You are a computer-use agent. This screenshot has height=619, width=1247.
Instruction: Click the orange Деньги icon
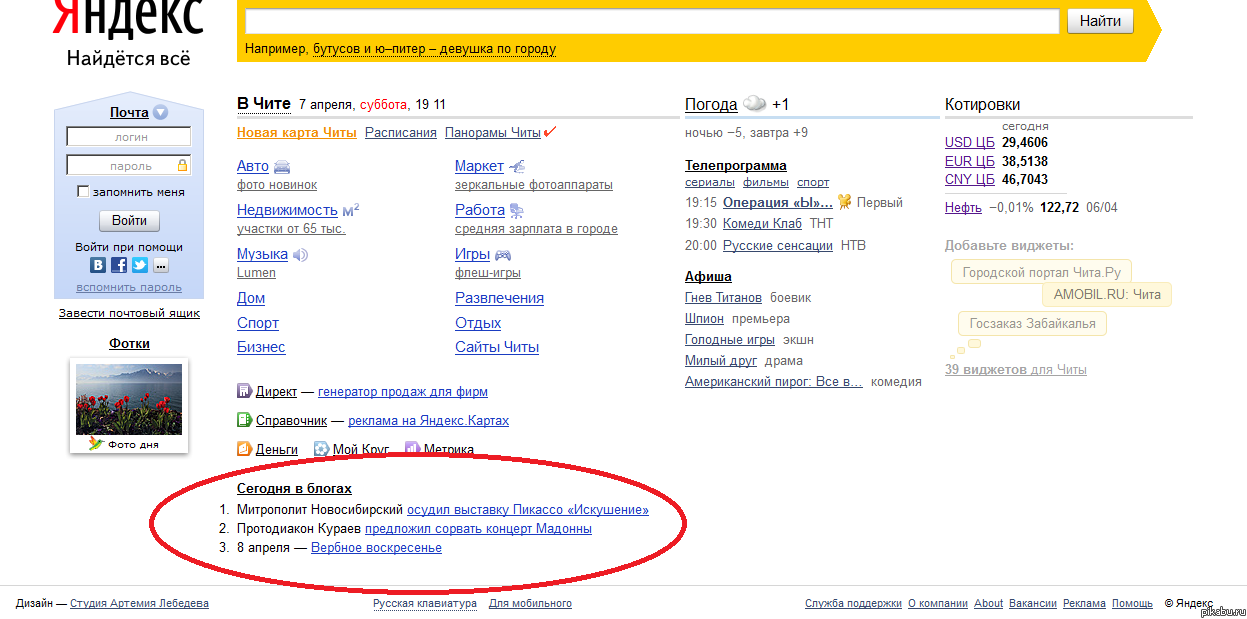[x=244, y=449]
